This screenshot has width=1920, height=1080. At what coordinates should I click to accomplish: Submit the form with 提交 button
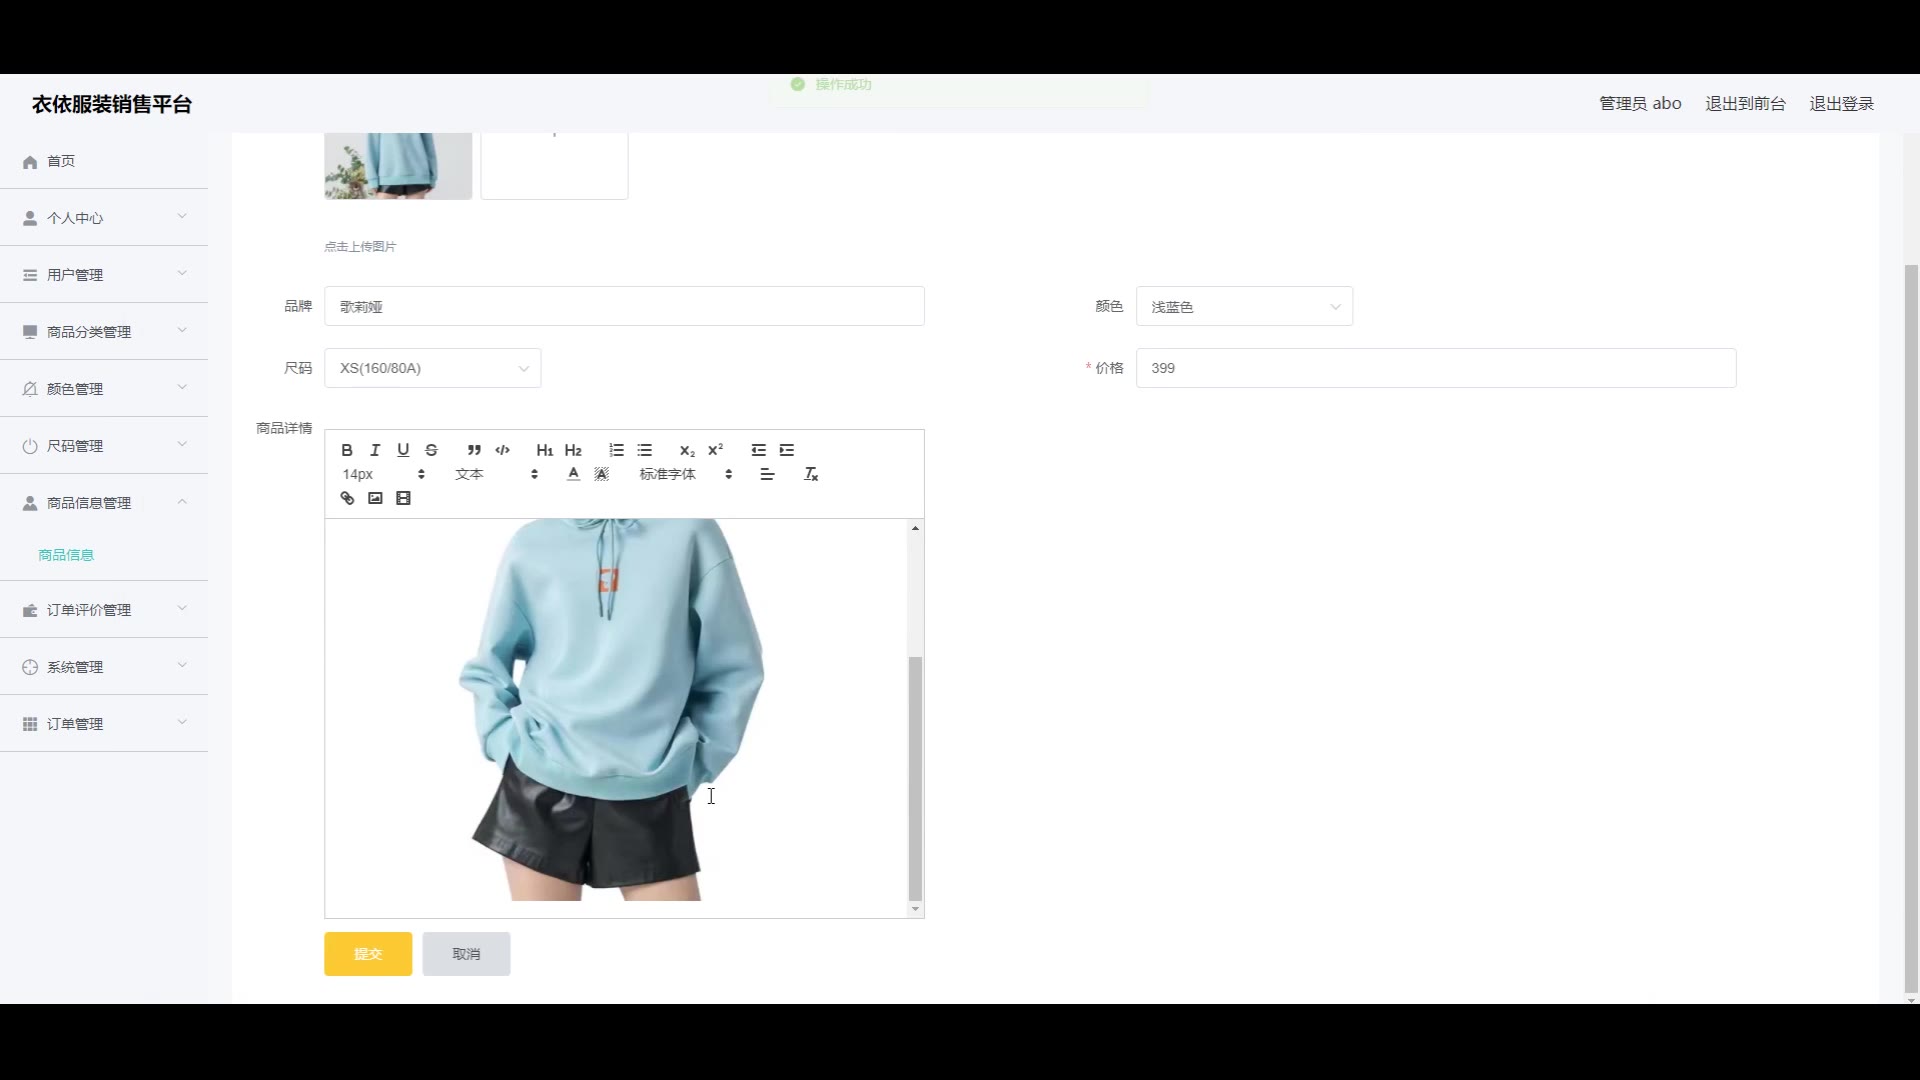click(x=368, y=954)
